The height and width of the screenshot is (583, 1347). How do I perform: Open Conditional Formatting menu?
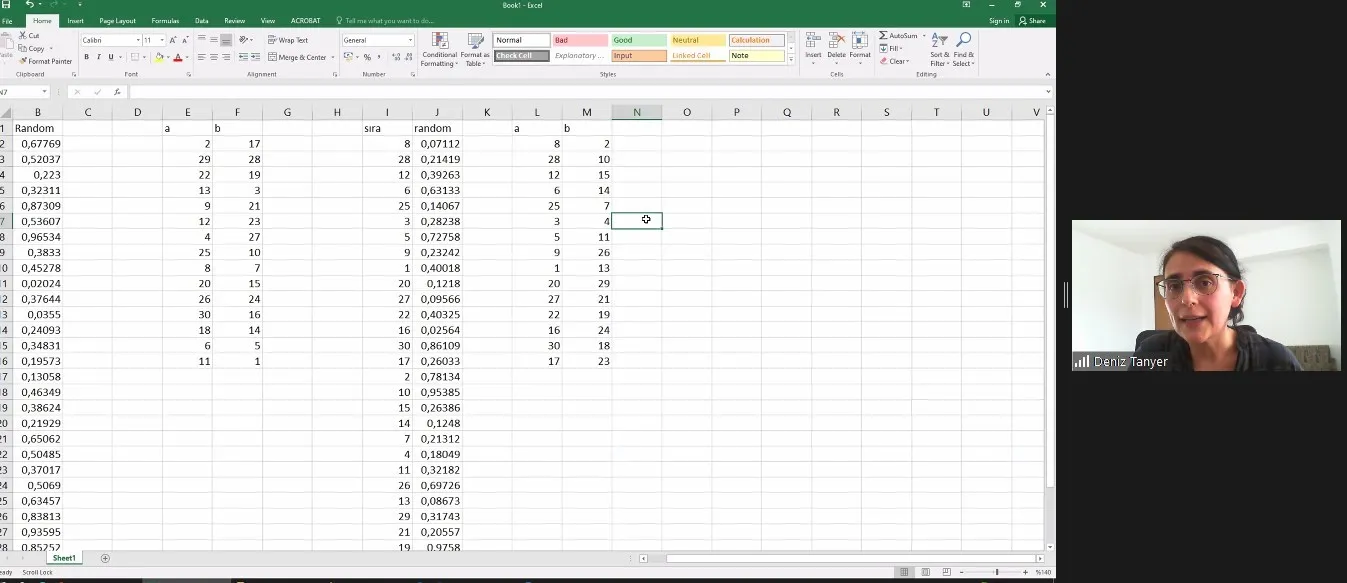pos(439,48)
